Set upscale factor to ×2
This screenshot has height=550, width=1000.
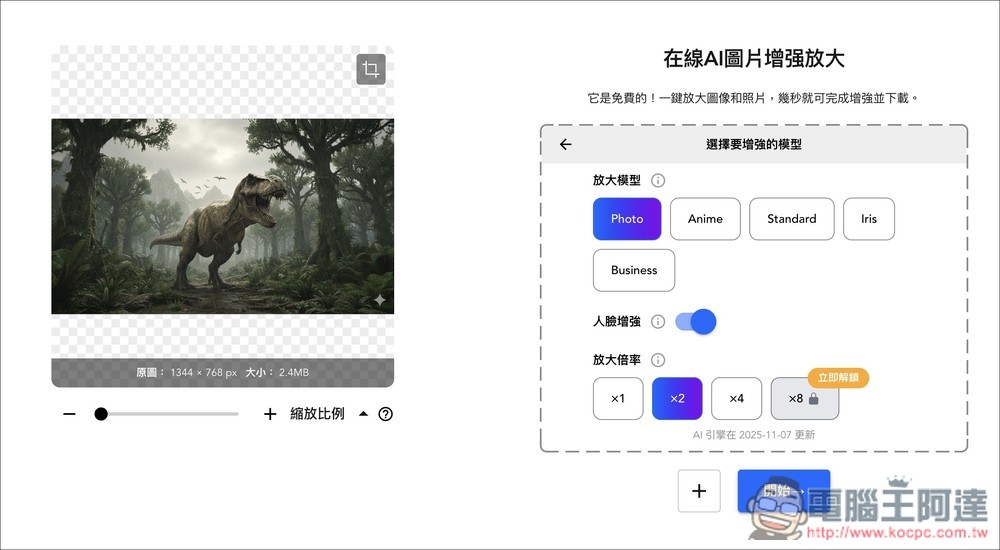coord(677,399)
